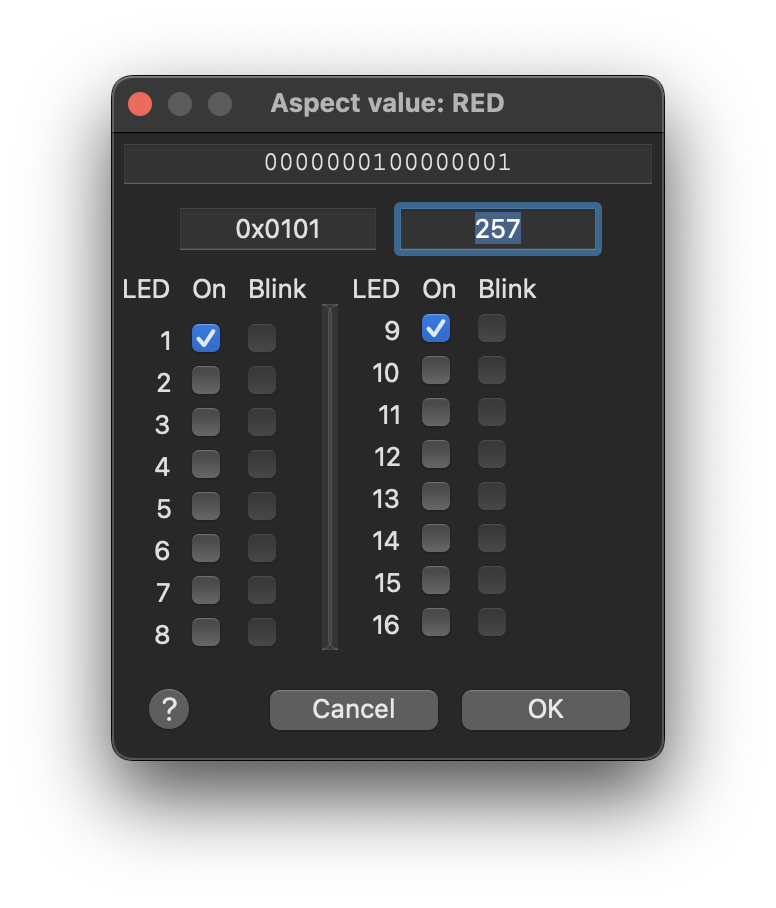Uncheck the On checkbox for LED 9
This screenshot has width=776, height=908.
[x=436, y=328]
